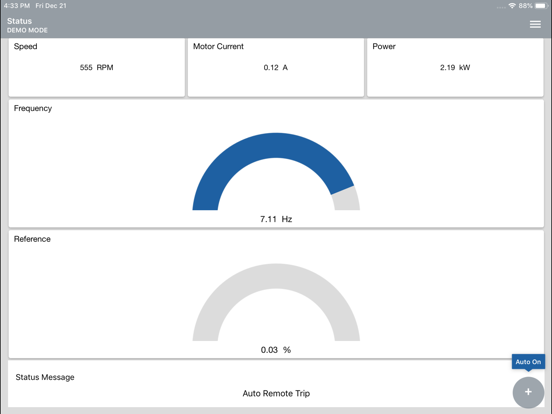This screenshot has height=414, width=552.
Task: Tap the Wi-Fi status bar icon
Action: coord(512,6)
